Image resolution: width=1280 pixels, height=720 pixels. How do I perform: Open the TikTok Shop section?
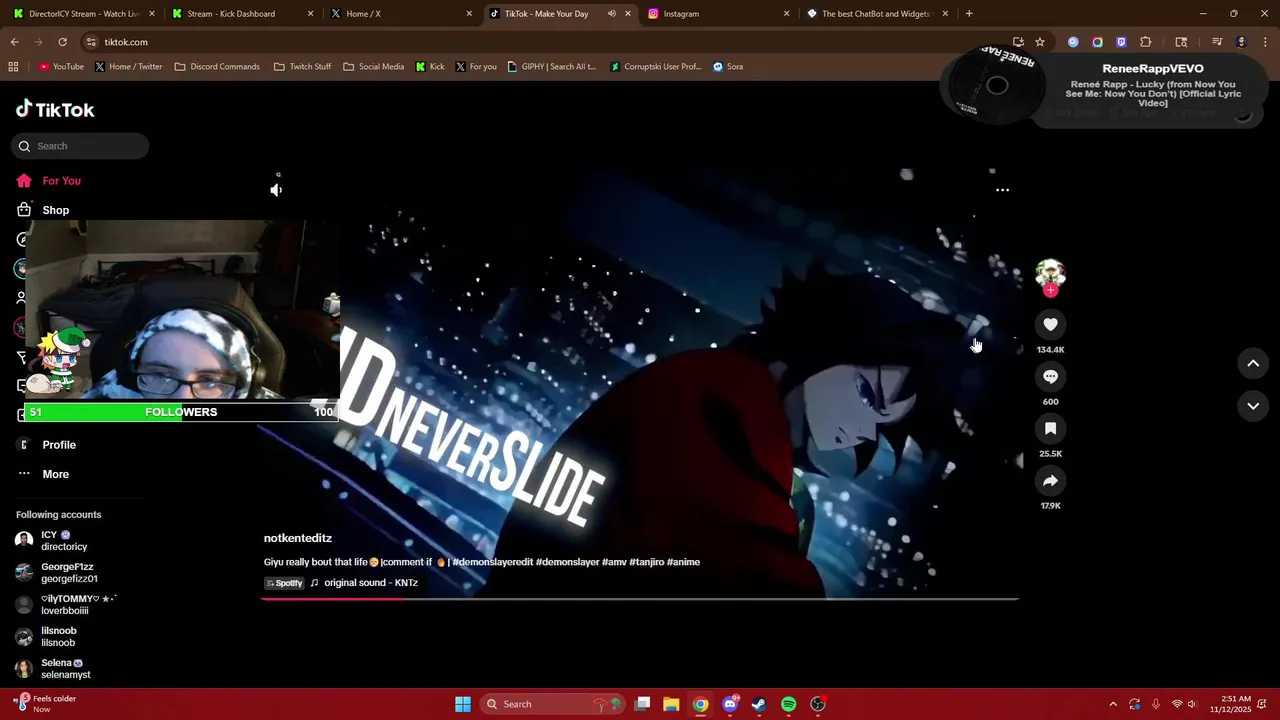click(55, 210)
